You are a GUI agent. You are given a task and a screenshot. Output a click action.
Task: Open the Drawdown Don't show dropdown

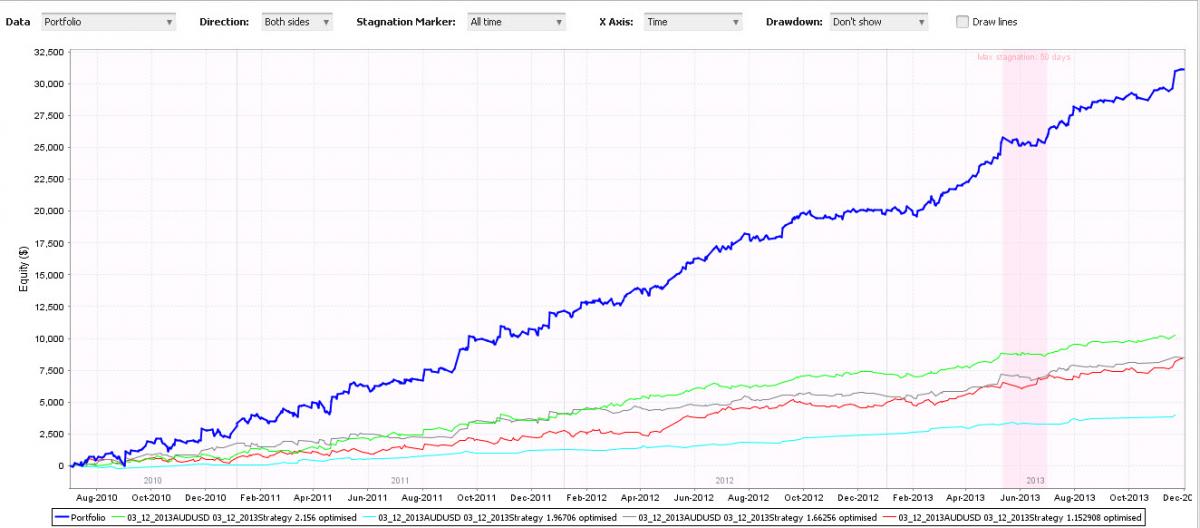coord(878,22)
